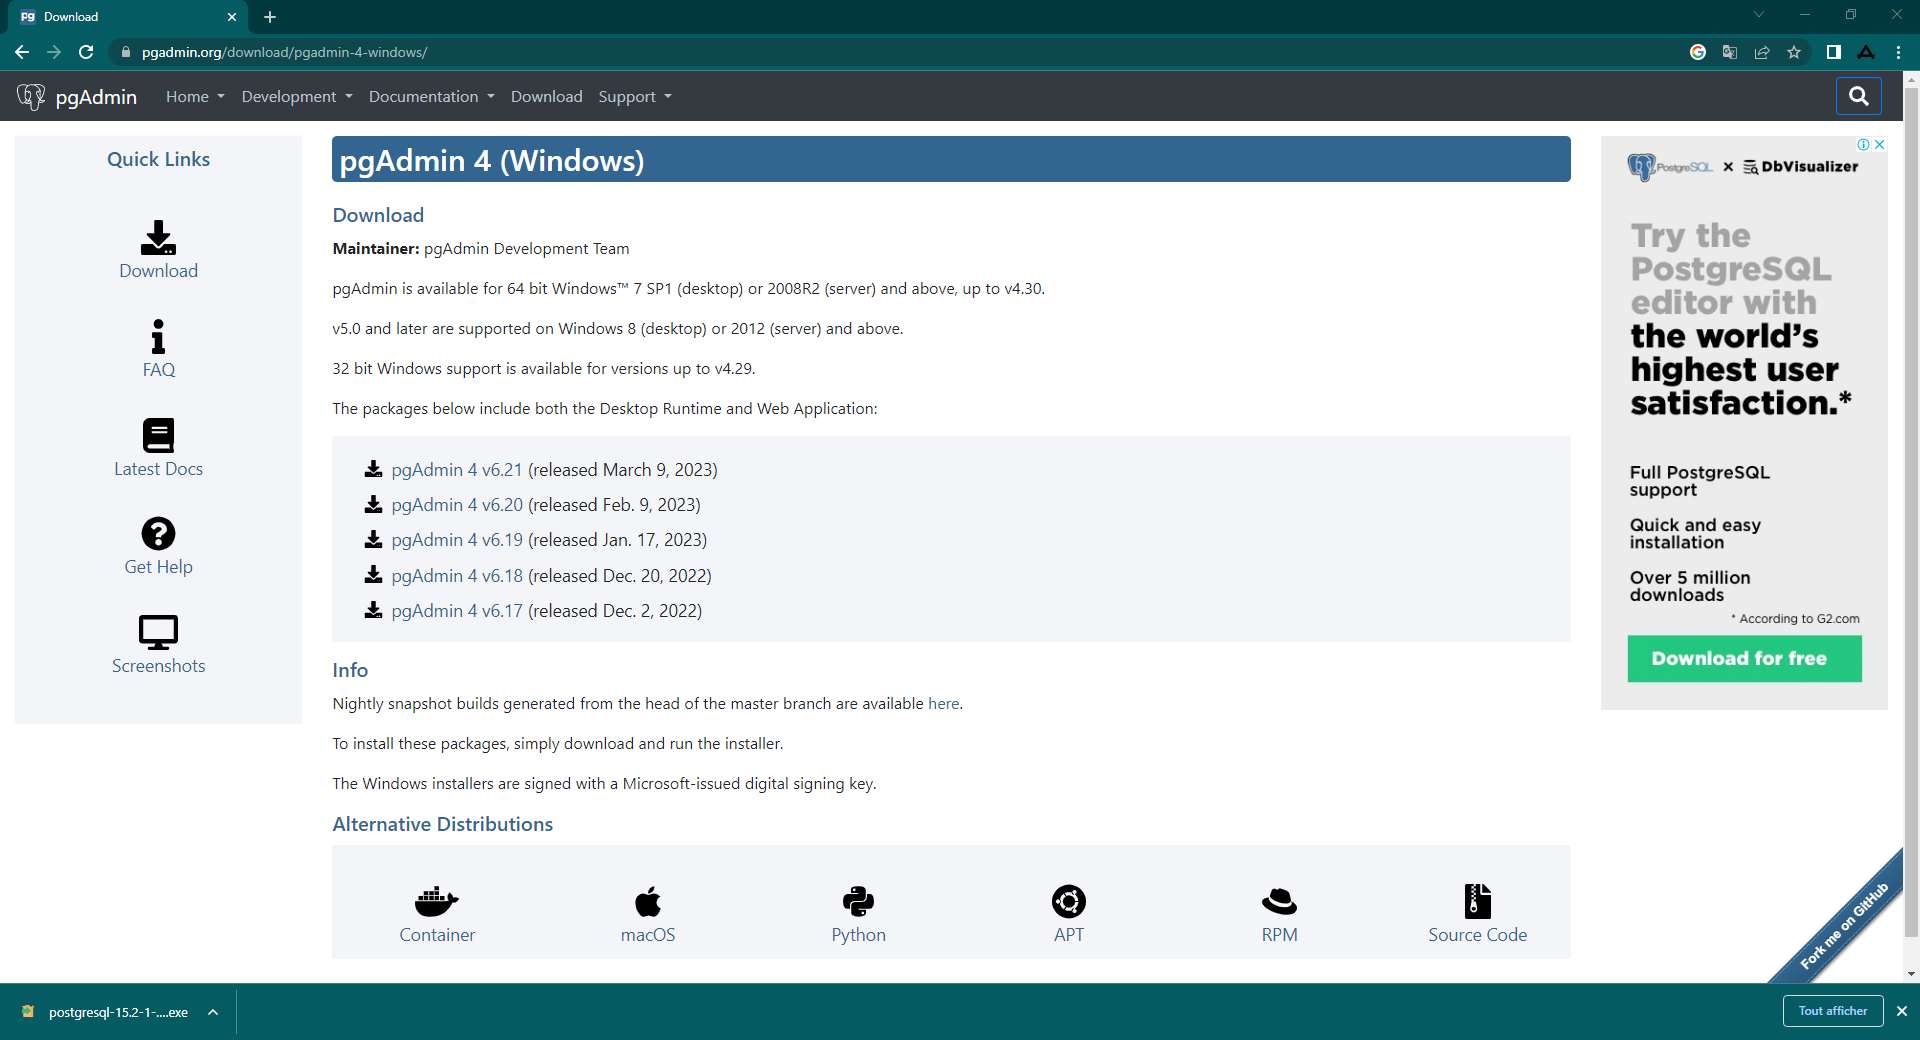Click download icon beside pgAdmin 4 v6.19
This screenshot has width=1920, height=1040.
(x=373, y=539)
